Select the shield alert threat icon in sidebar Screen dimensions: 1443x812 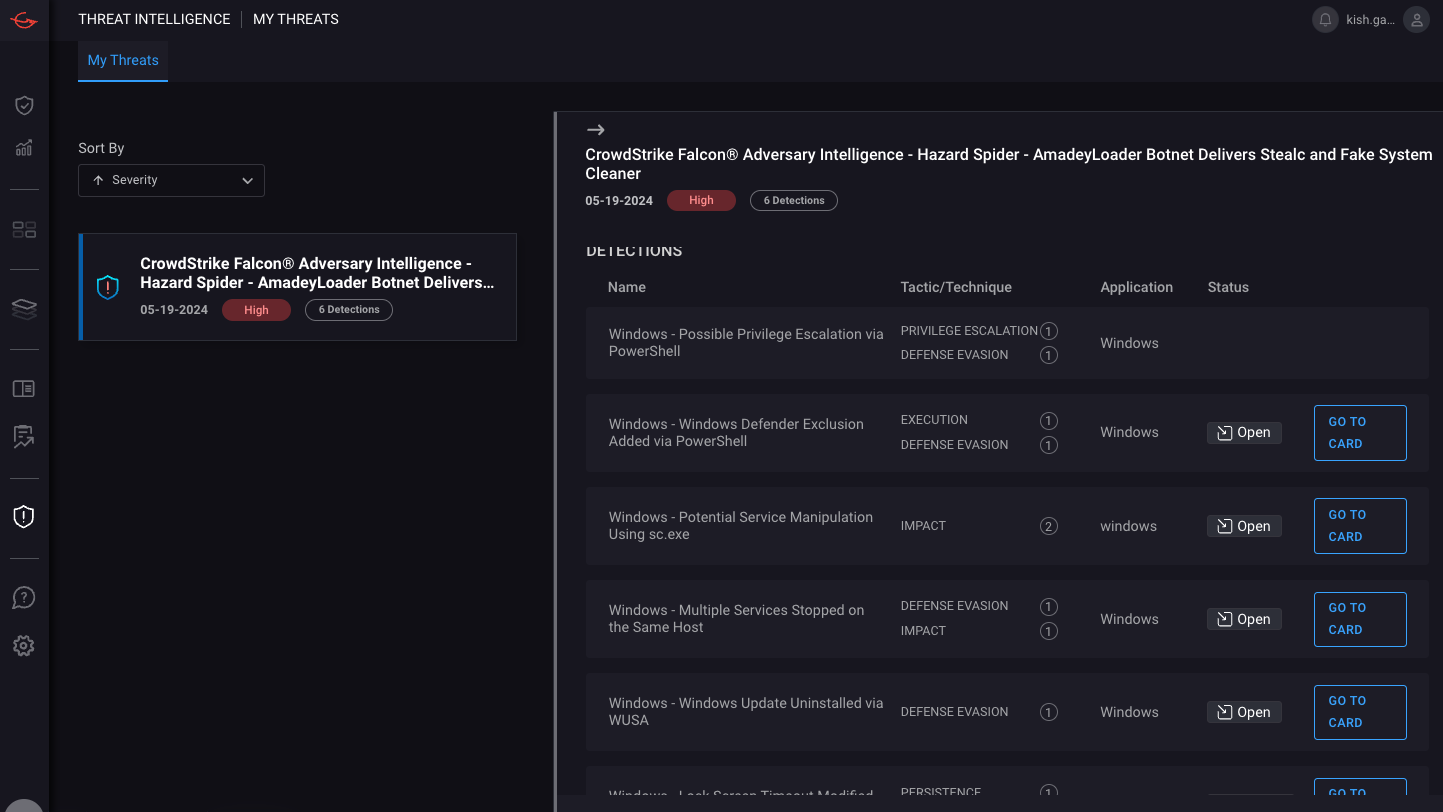24,517
